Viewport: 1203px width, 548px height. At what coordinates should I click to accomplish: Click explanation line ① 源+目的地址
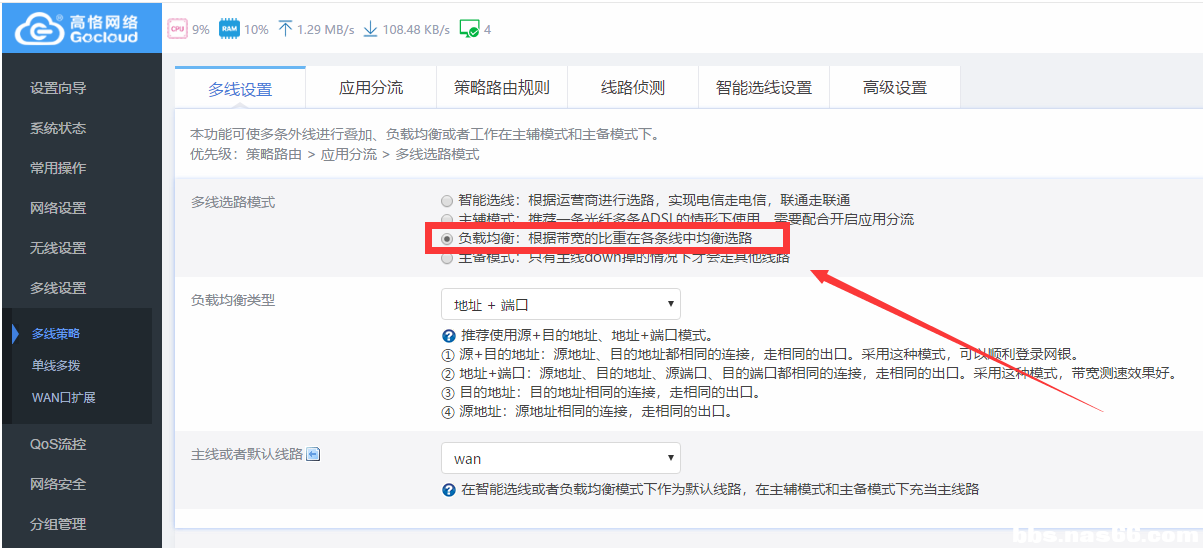pos(759,354)
